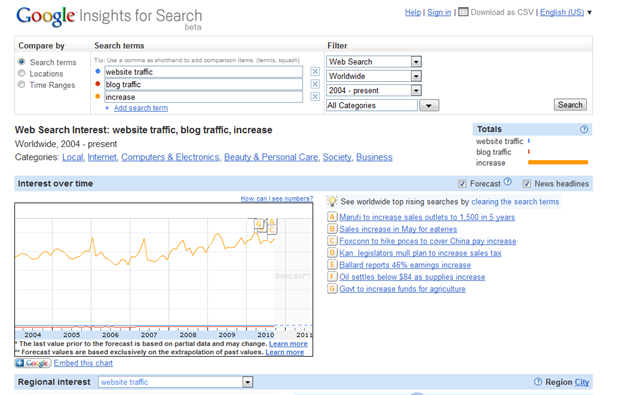Open the All Categories dropdown arrow
640x395 pixels.
tap(429, 105)
